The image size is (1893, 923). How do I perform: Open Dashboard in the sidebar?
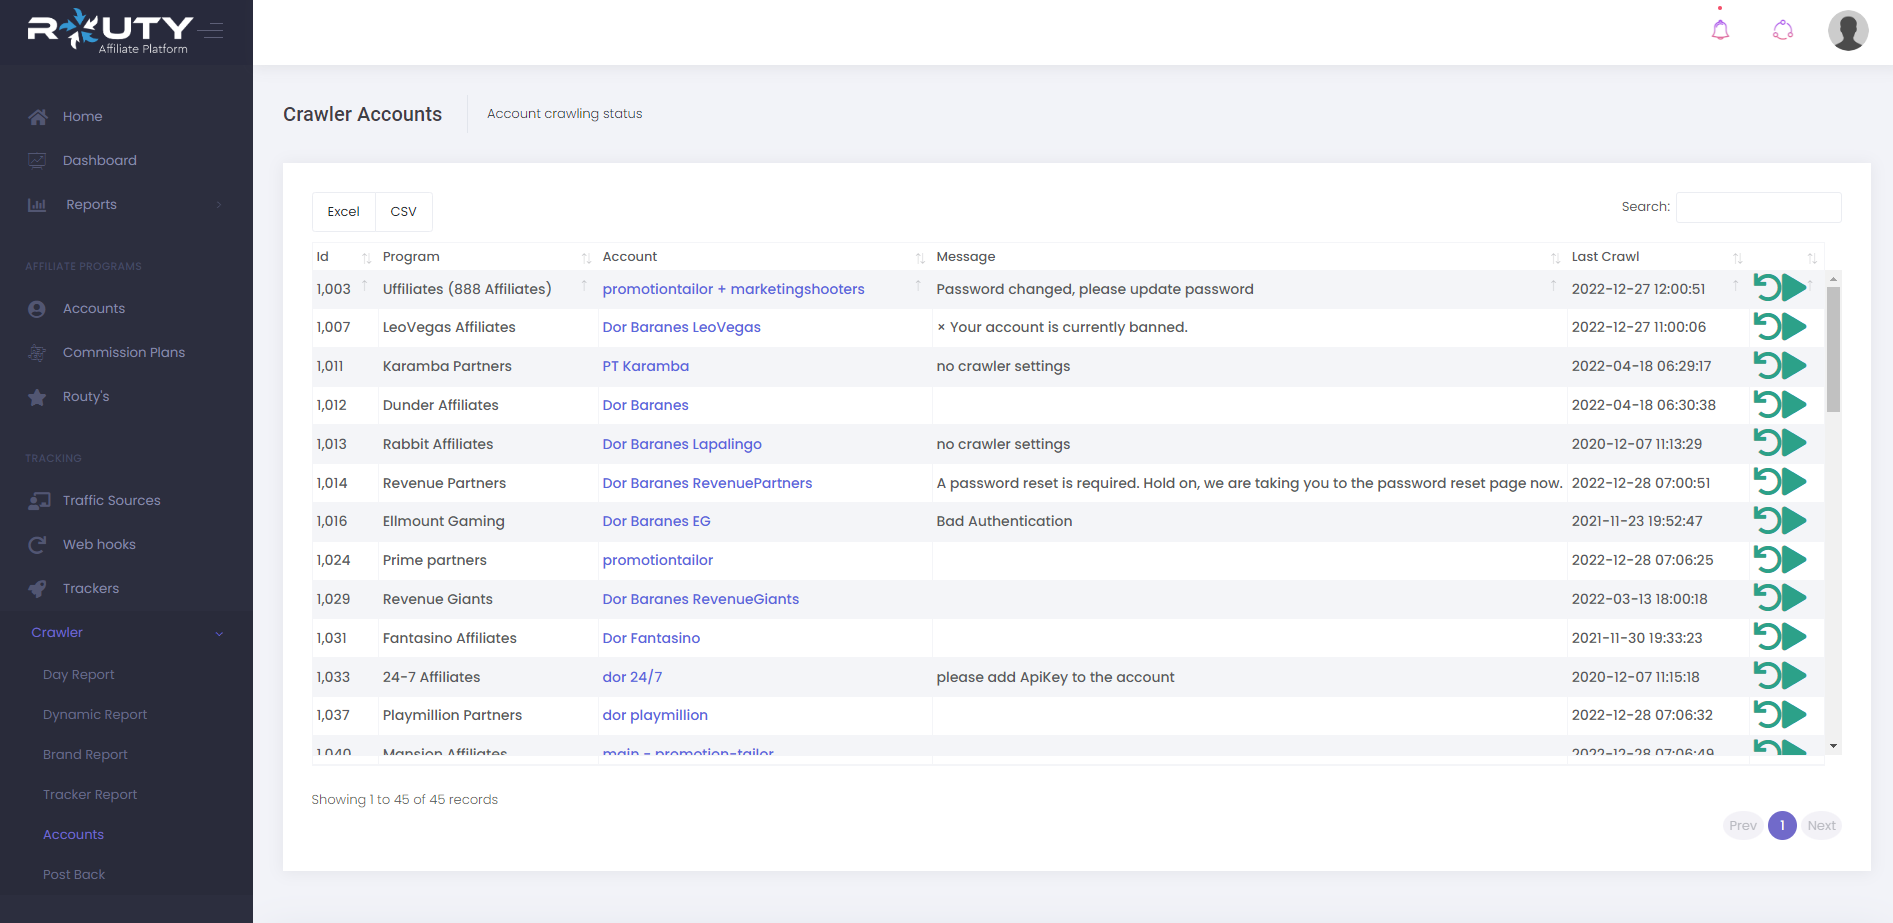click(100, 161)
